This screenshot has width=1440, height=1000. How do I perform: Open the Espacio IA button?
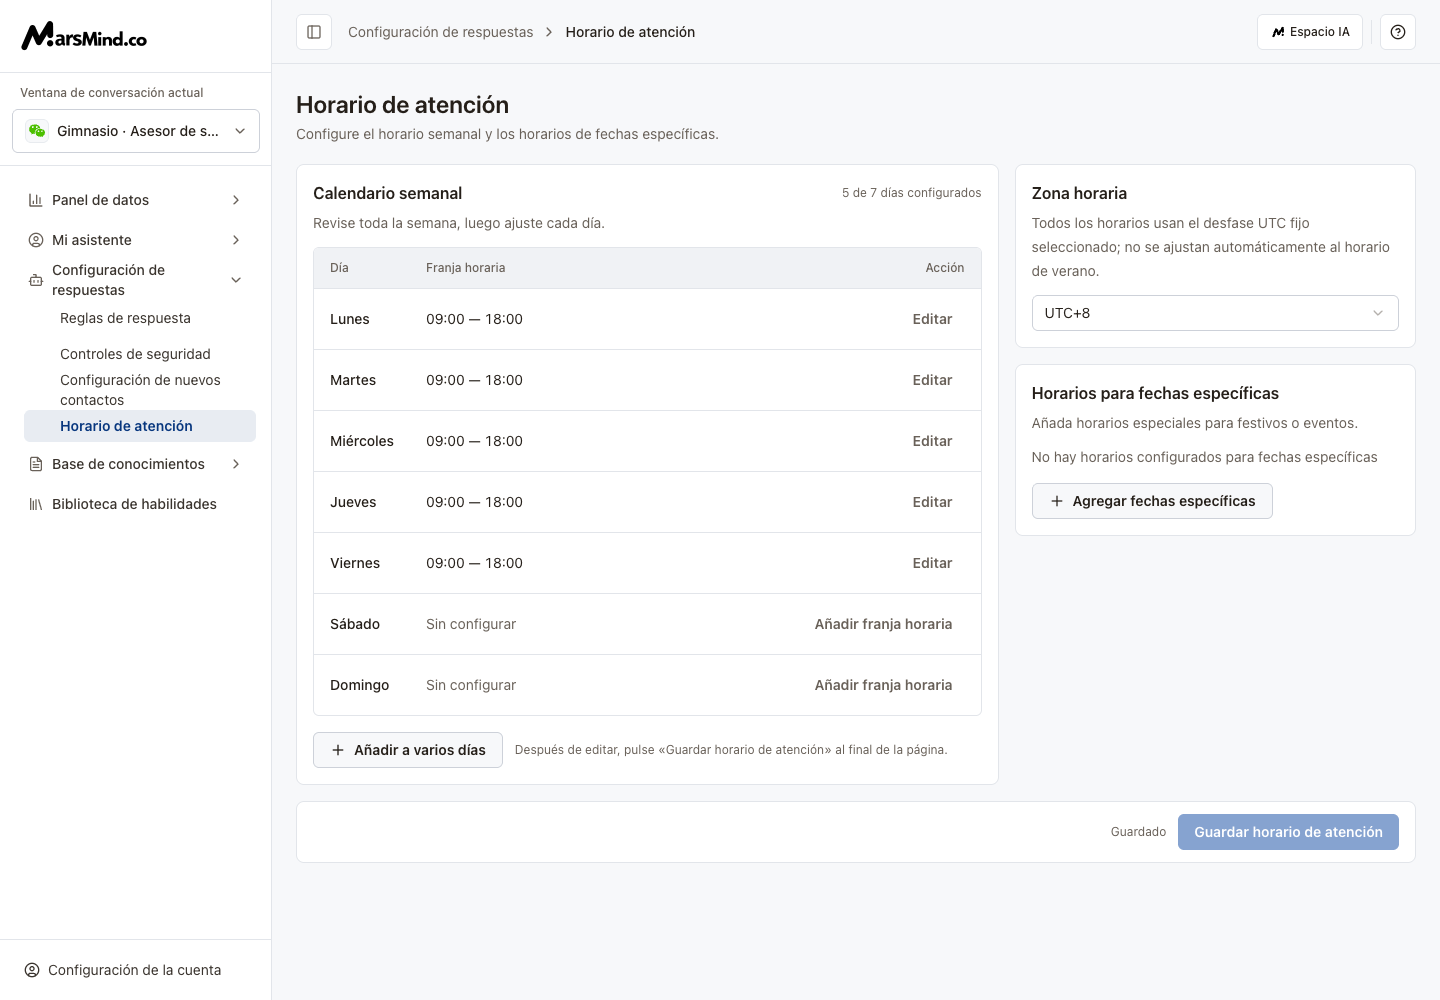tap(1310, 32)
